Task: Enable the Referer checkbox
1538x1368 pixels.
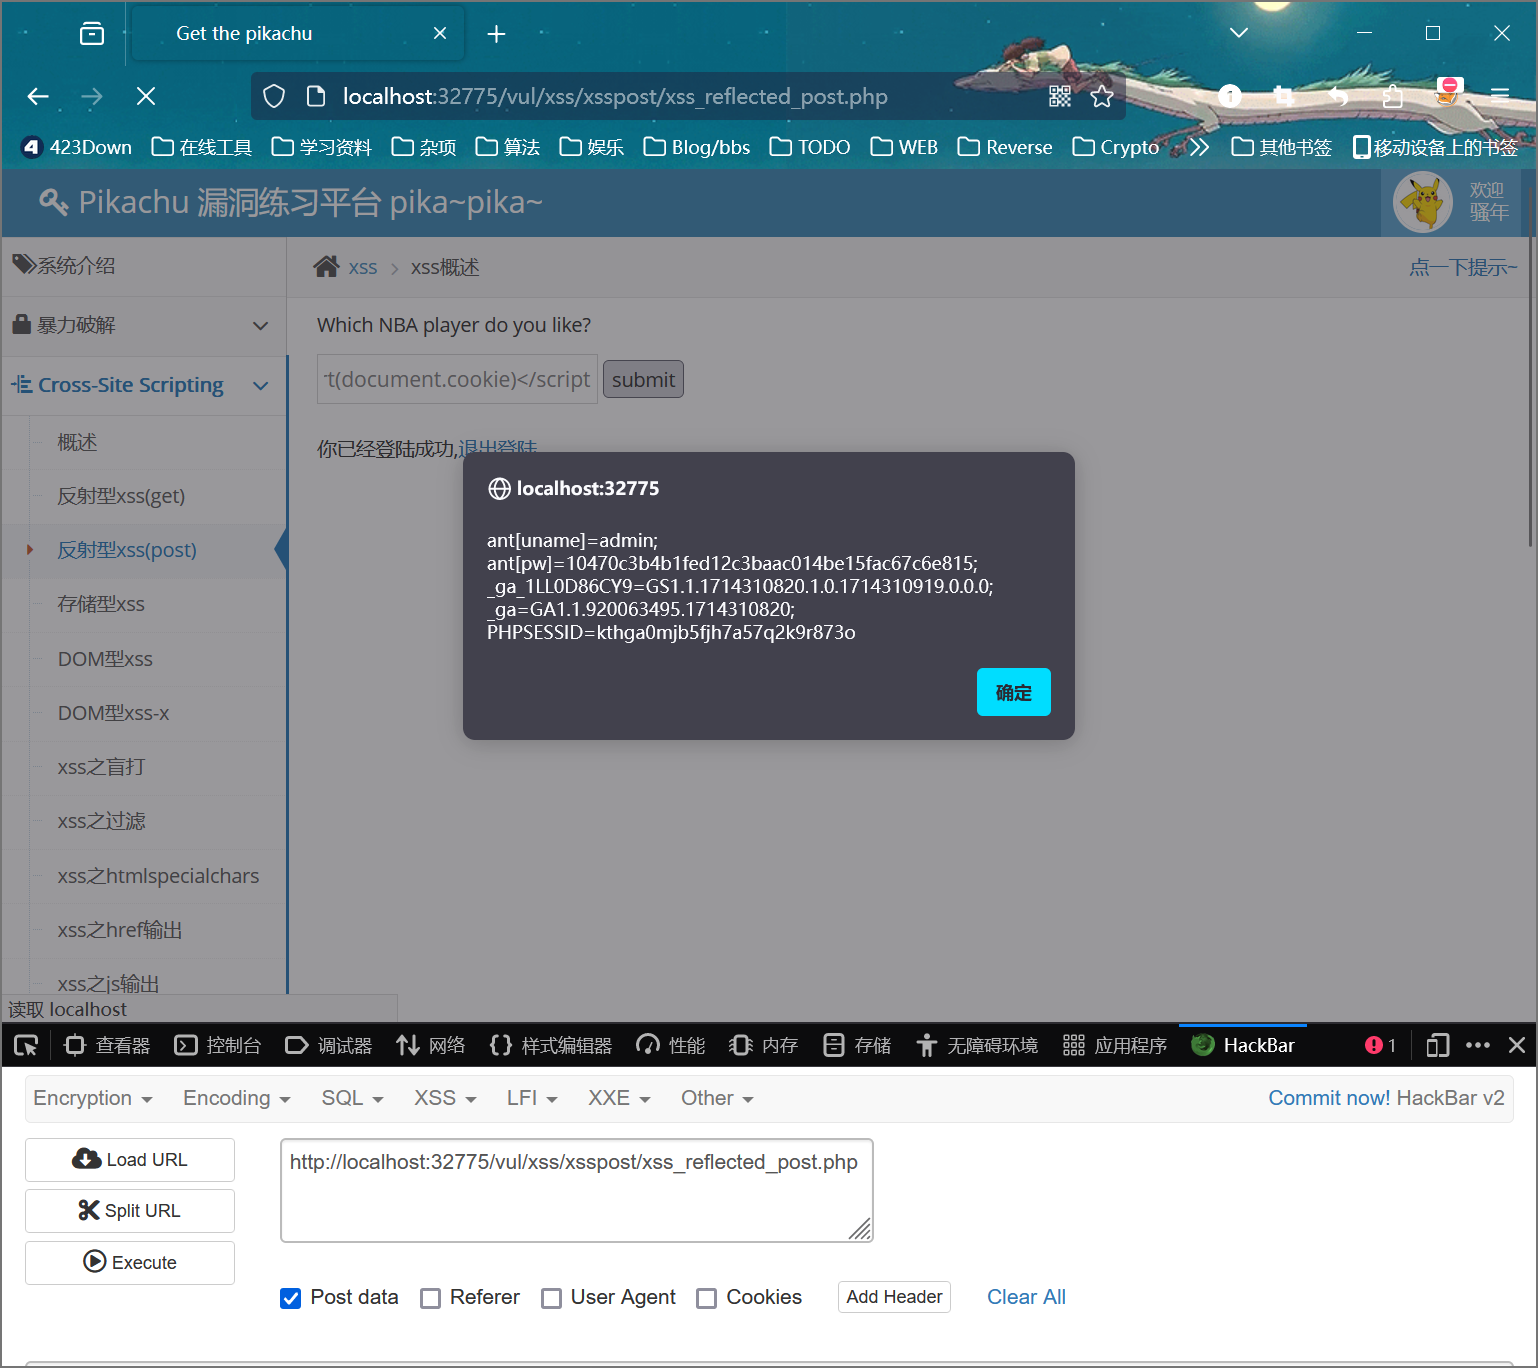Action: 431,1298
